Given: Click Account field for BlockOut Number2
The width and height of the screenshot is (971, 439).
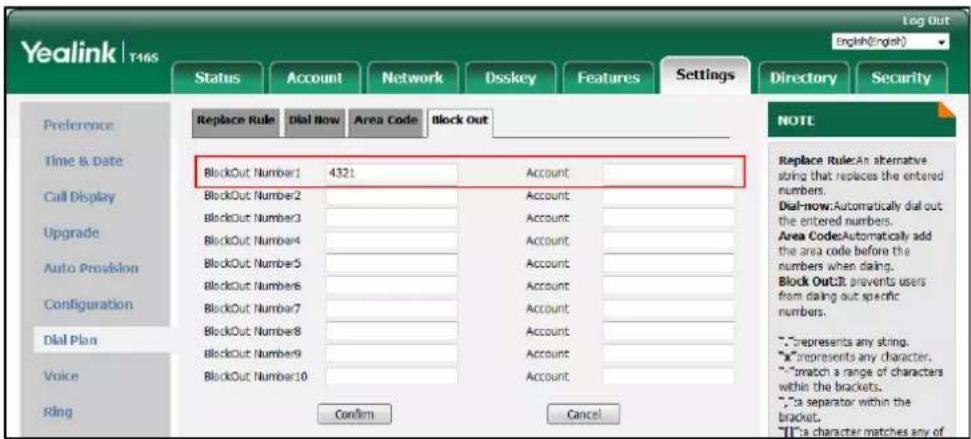Looking at the screenshot, I should click(x=668, y=196).
